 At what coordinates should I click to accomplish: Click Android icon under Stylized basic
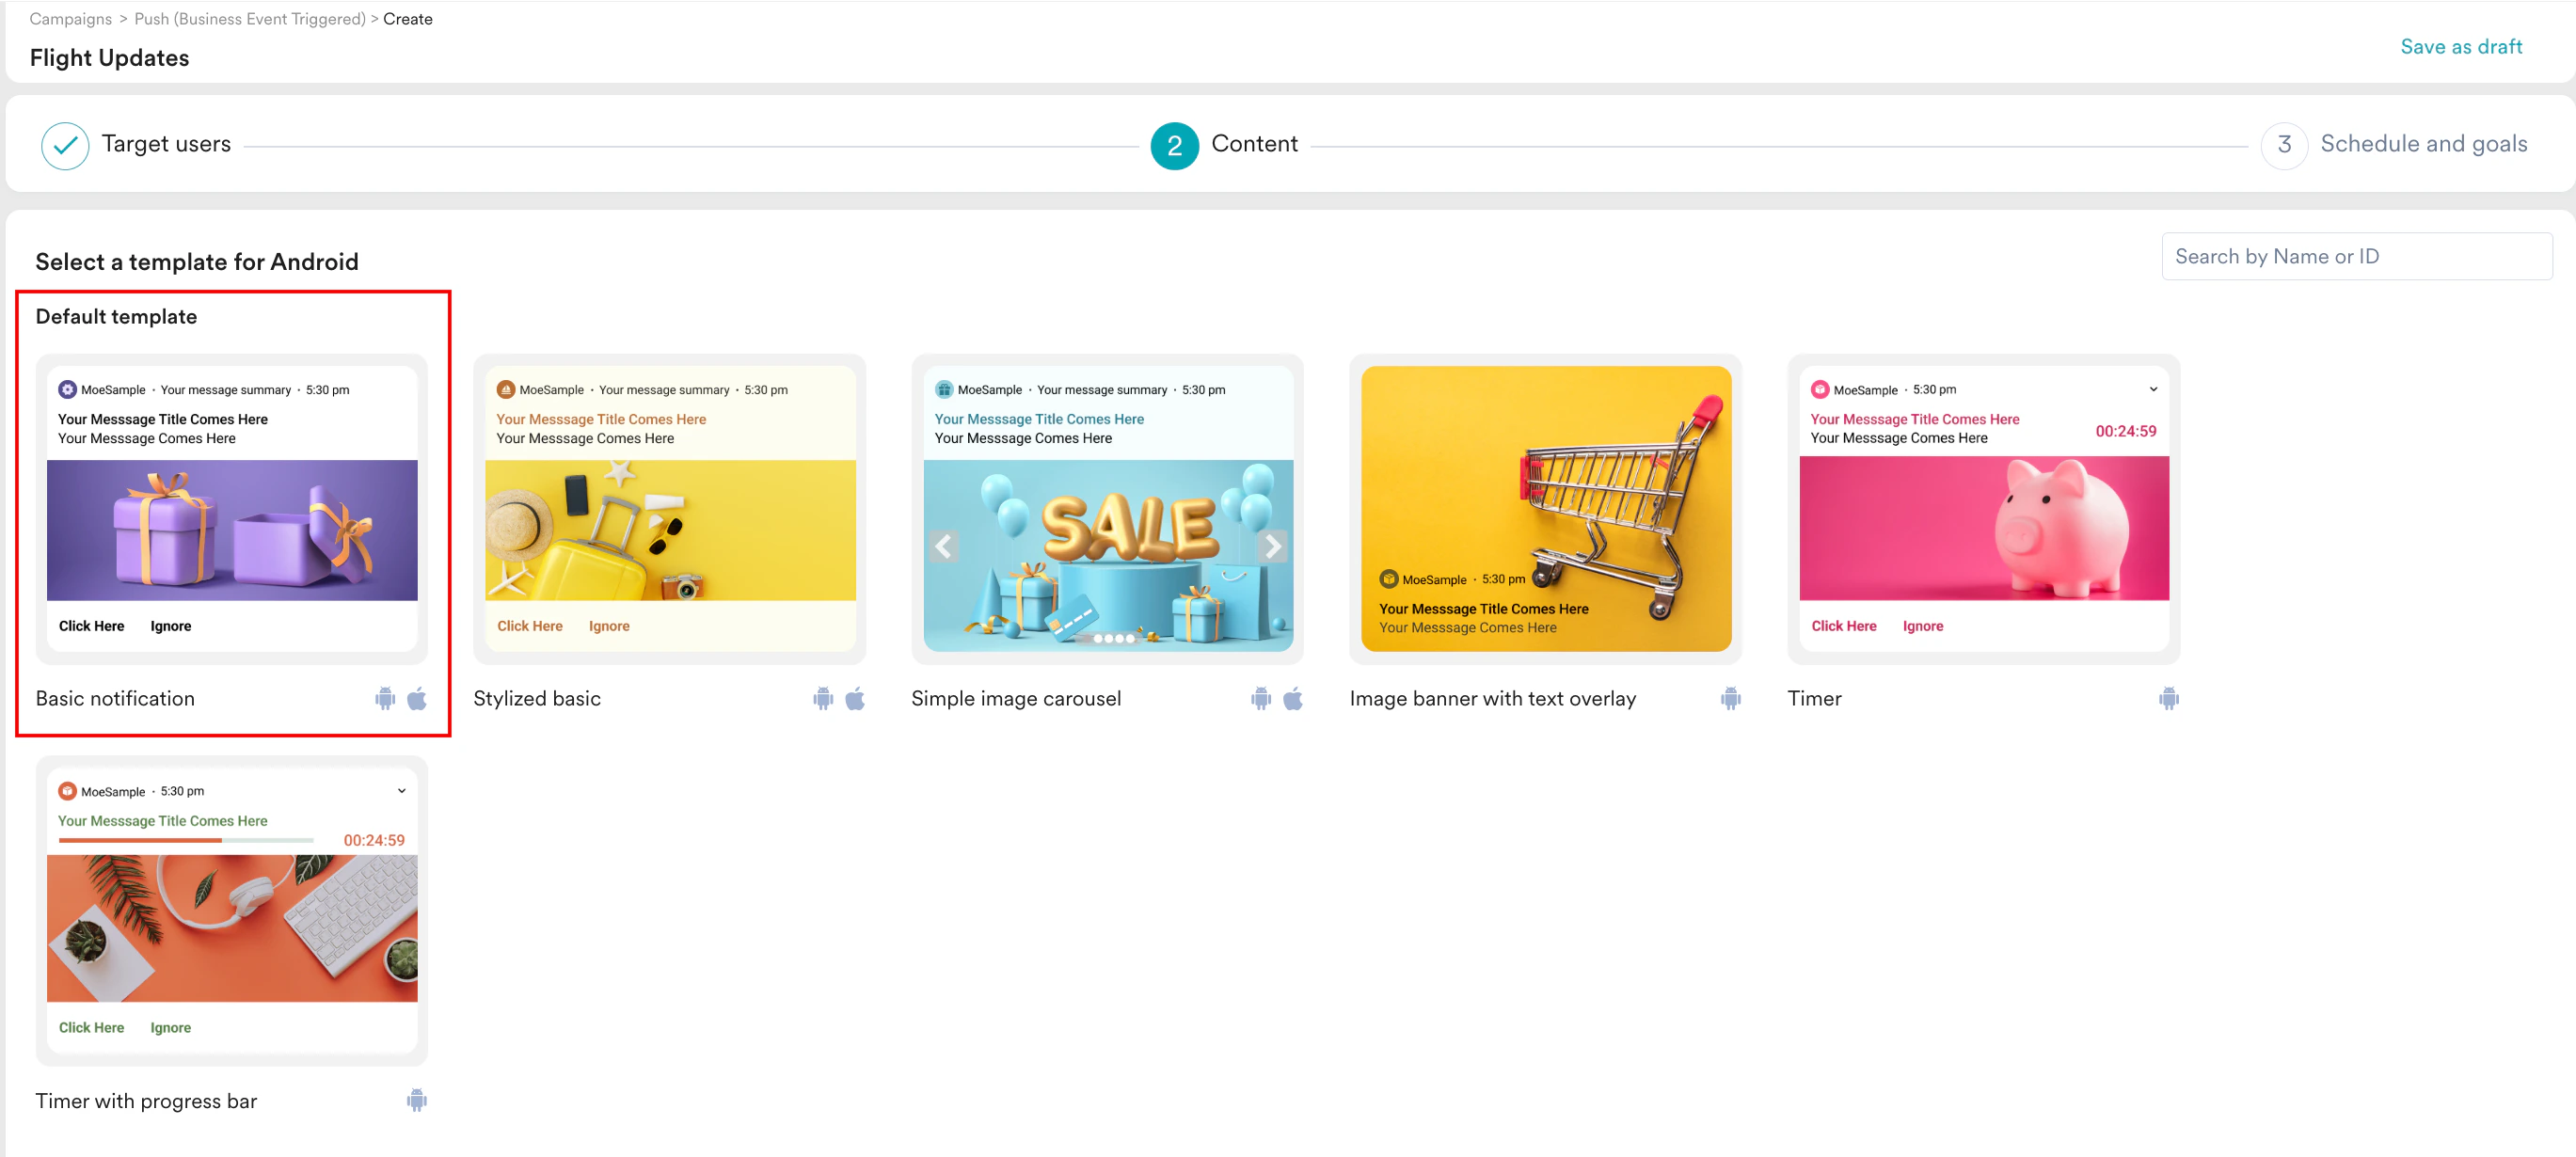pyautogui.click(x=823, y=698)
